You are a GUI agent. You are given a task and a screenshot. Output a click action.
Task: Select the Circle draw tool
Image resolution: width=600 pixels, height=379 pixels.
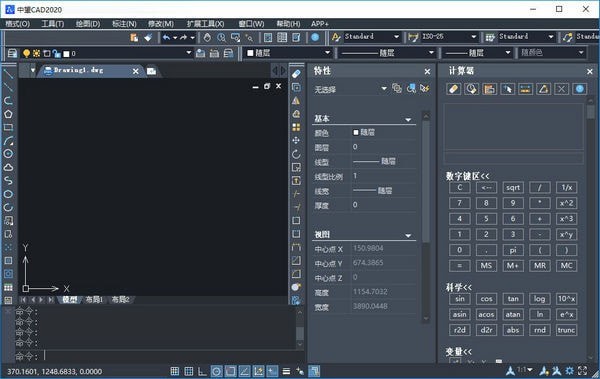(x=8, y=154)
